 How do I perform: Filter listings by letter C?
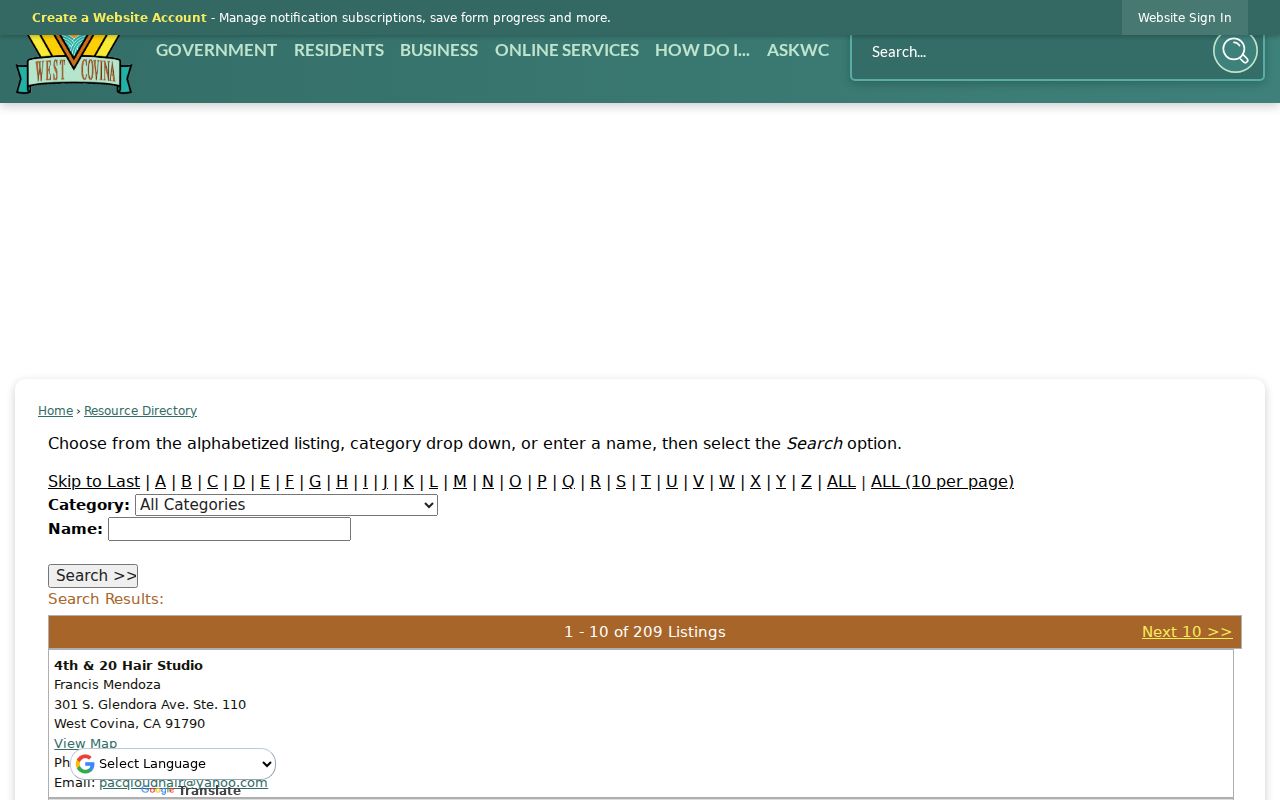[212, 482]
